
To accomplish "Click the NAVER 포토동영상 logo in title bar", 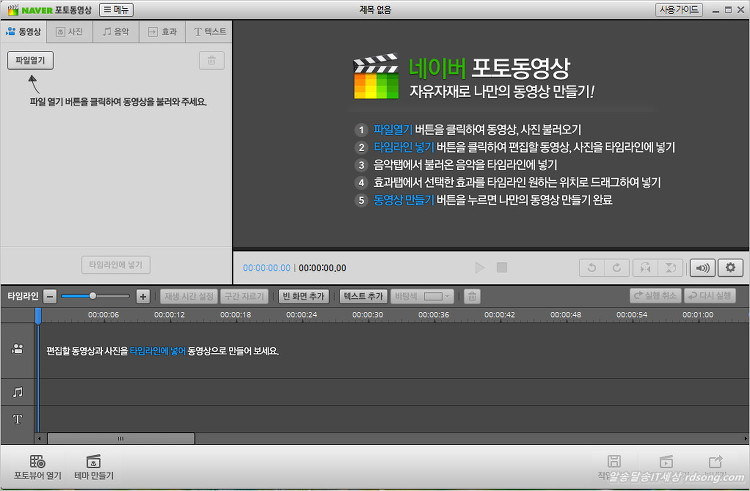I will click(49, 10).
